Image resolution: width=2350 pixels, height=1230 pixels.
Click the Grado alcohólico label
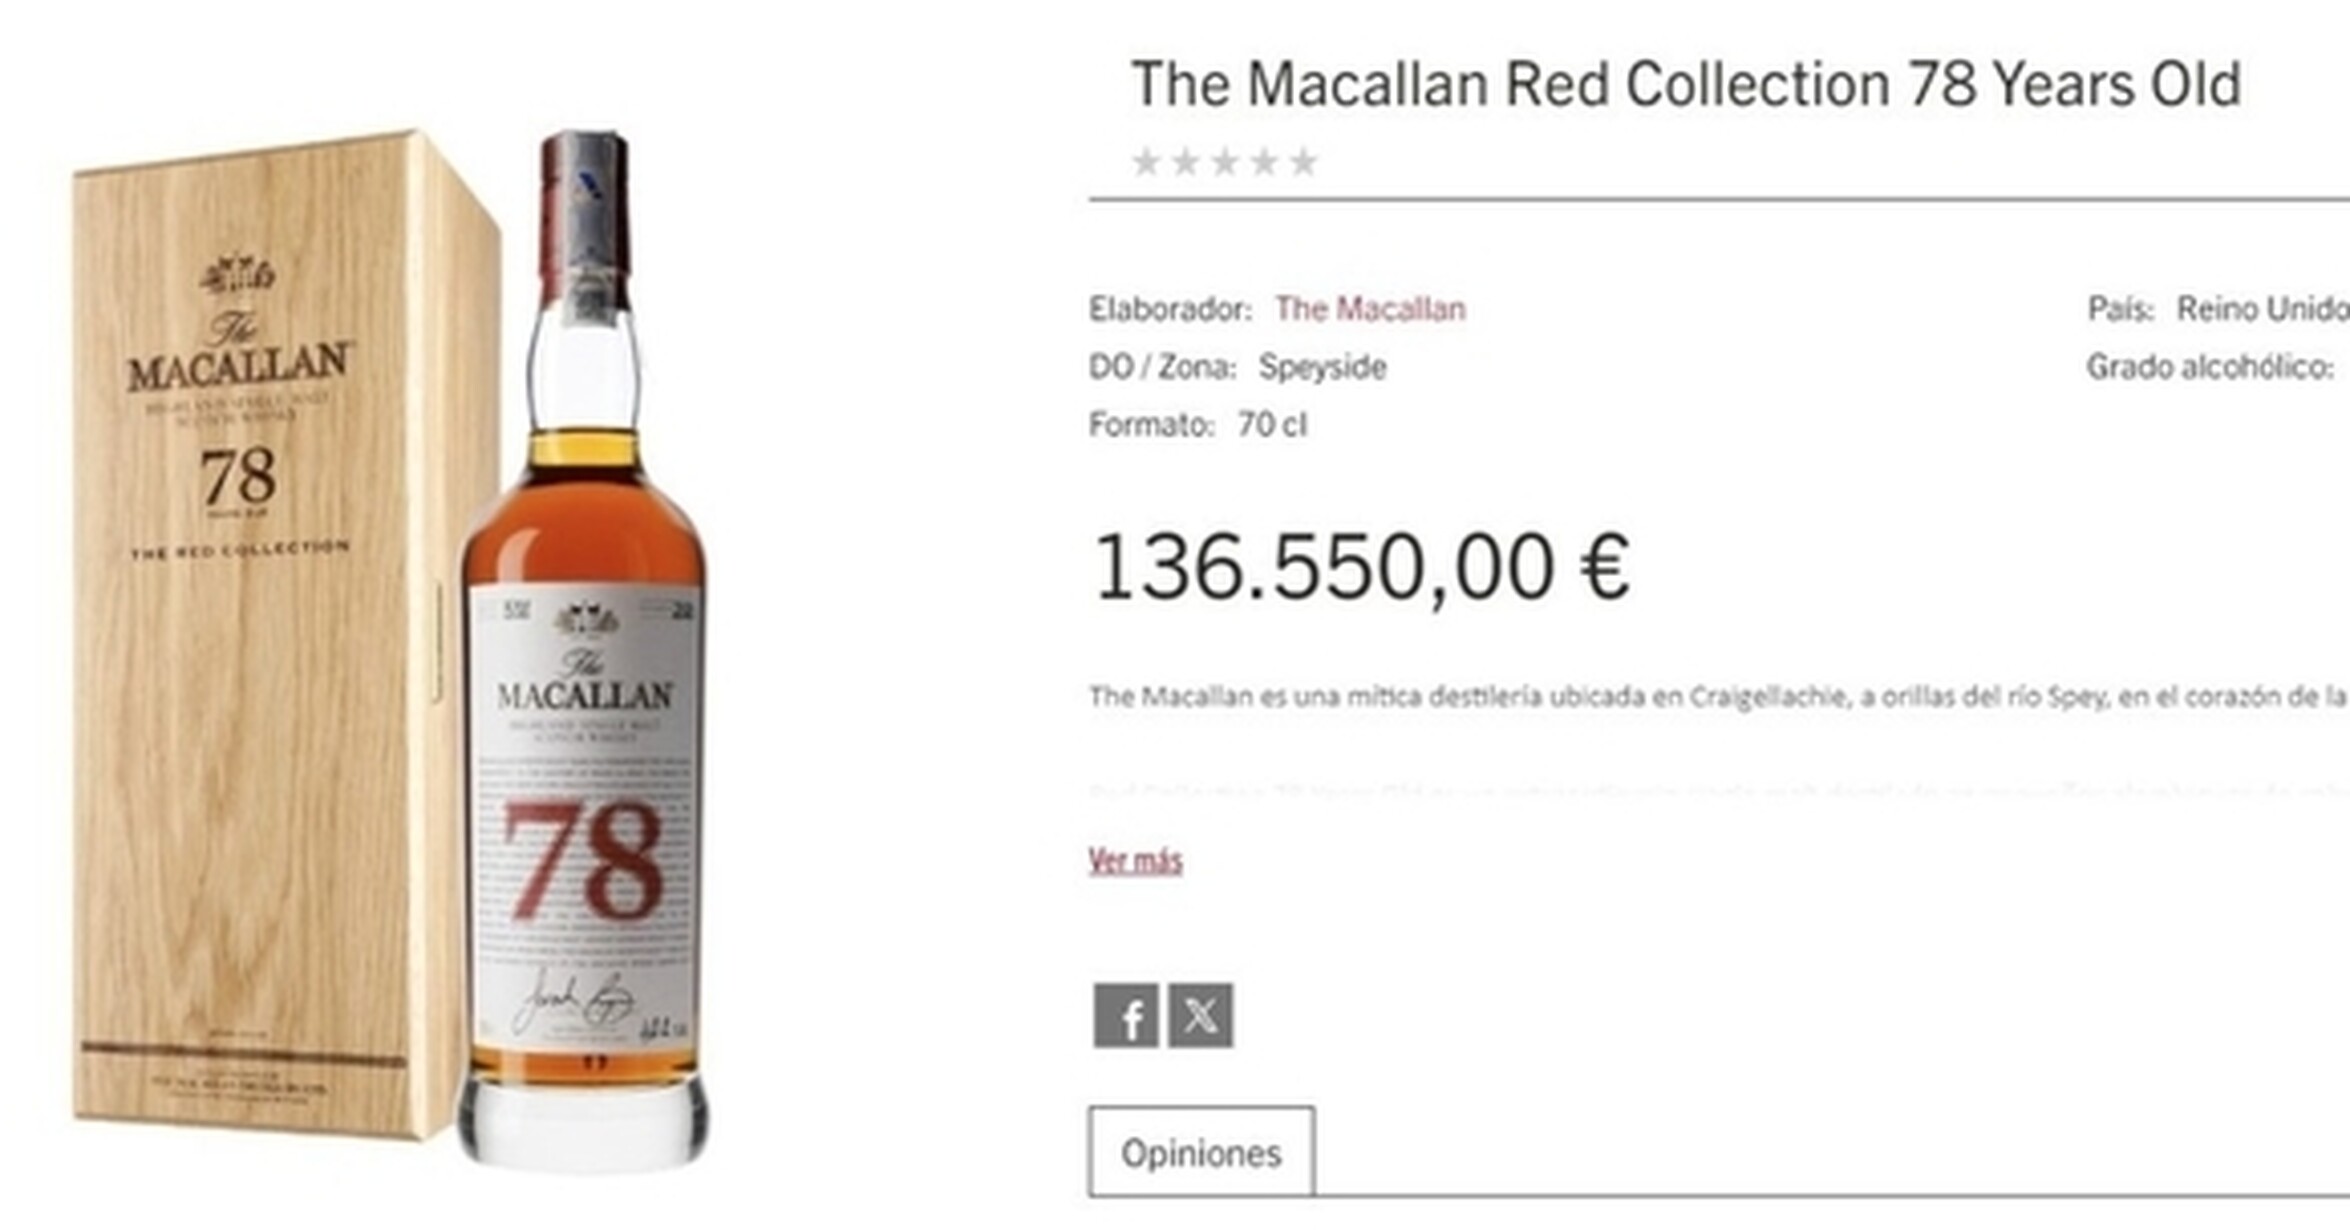2210,367
